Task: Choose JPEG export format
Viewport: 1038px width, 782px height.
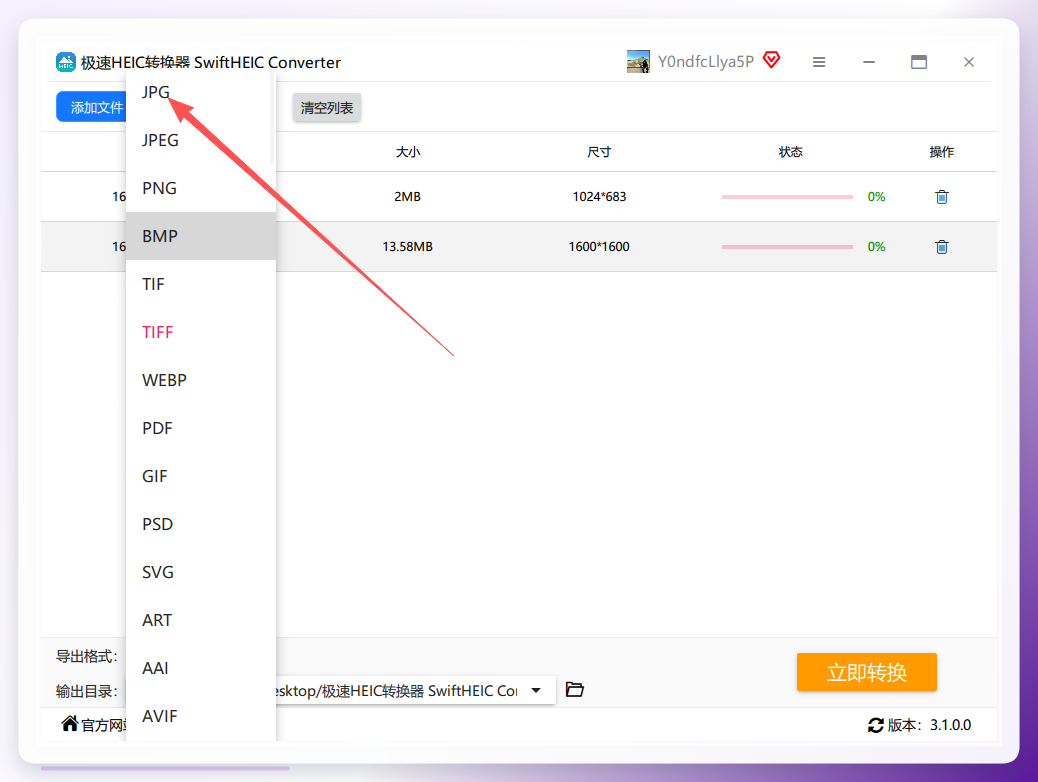Action: 201,140
